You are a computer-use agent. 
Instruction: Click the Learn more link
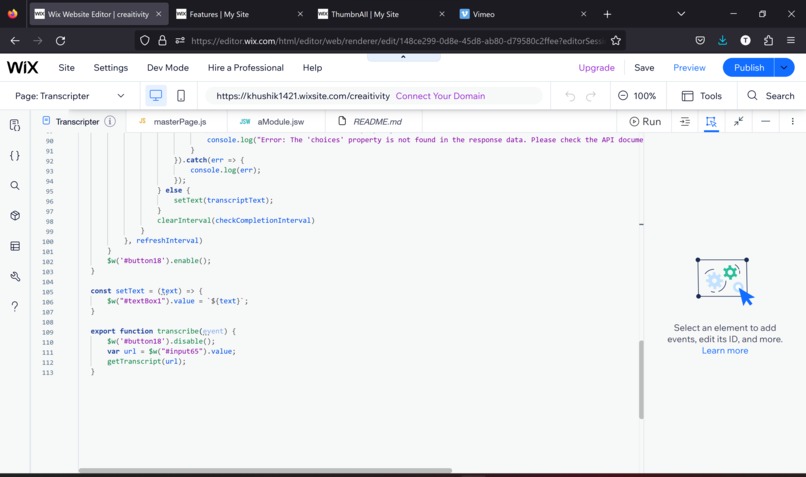(725, 351)
